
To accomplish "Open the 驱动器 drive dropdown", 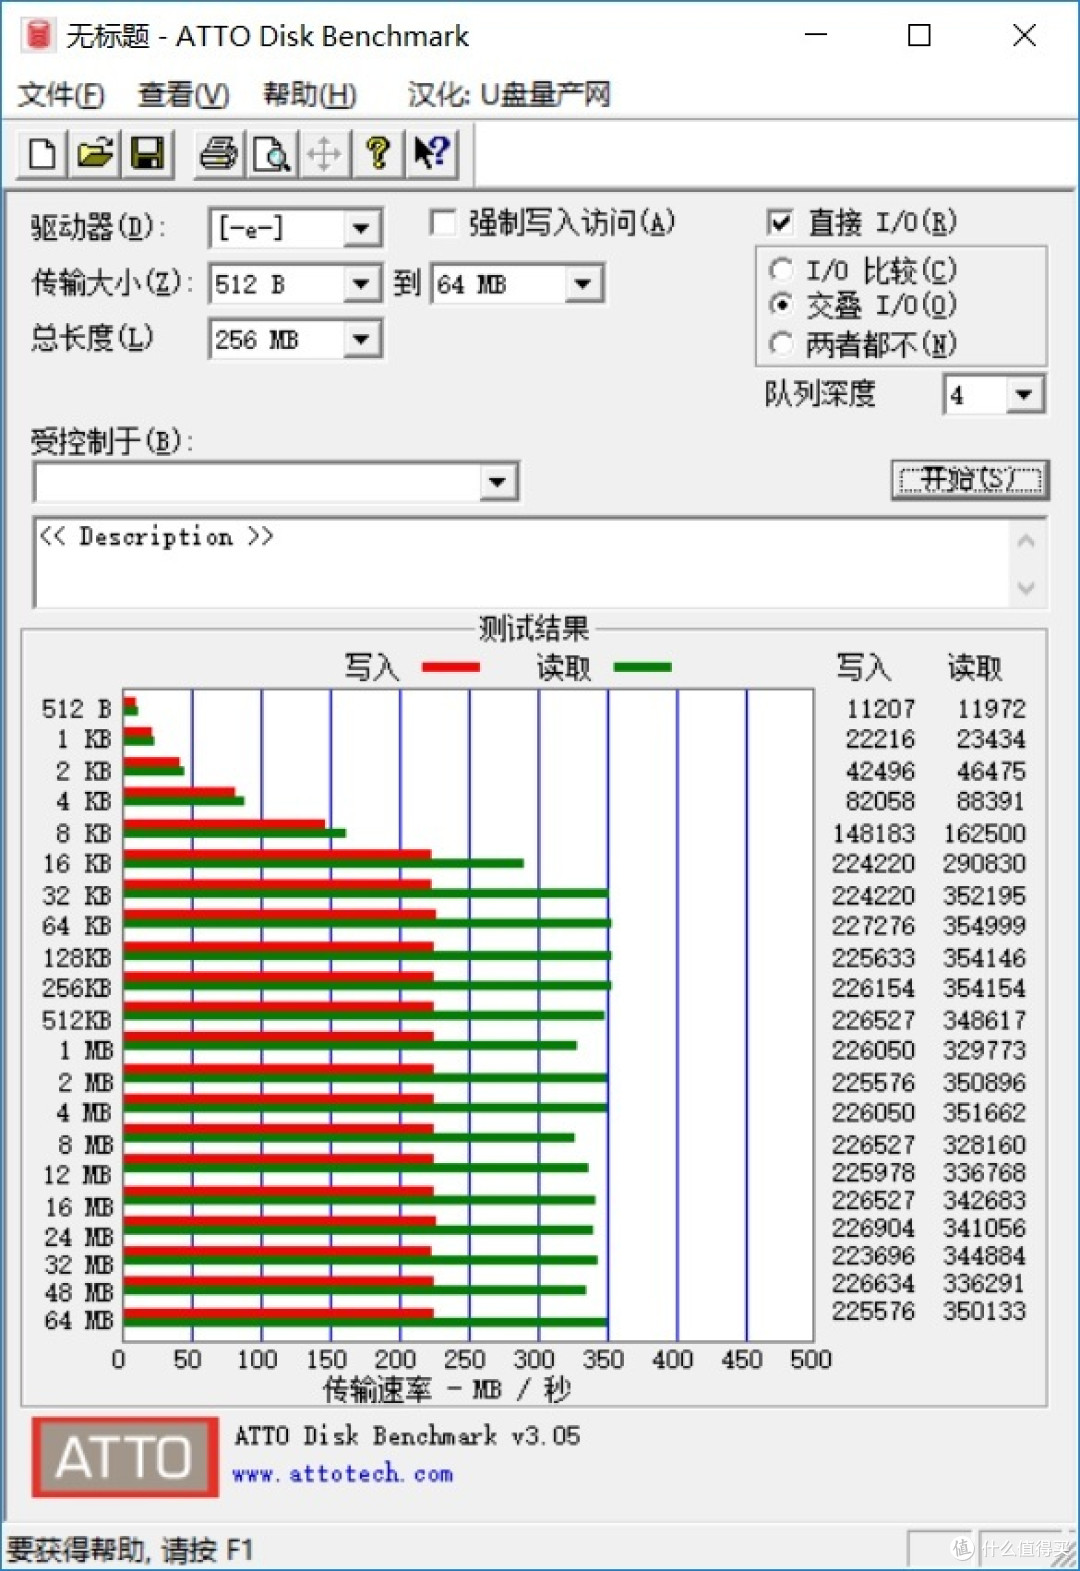I will pyautogui.click(x=361, y=229).
